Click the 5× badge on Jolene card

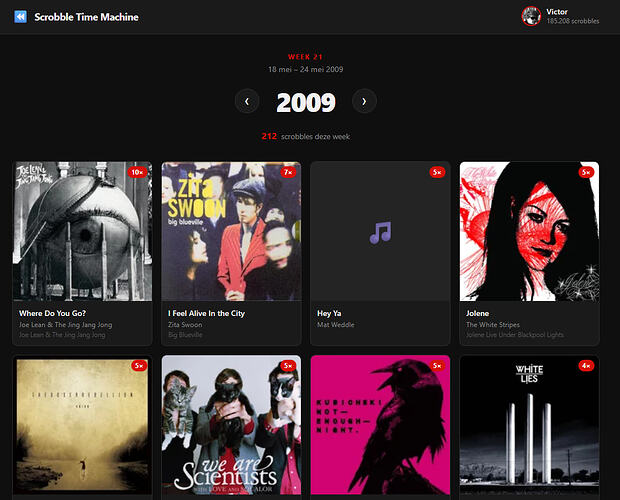(586, 172)
